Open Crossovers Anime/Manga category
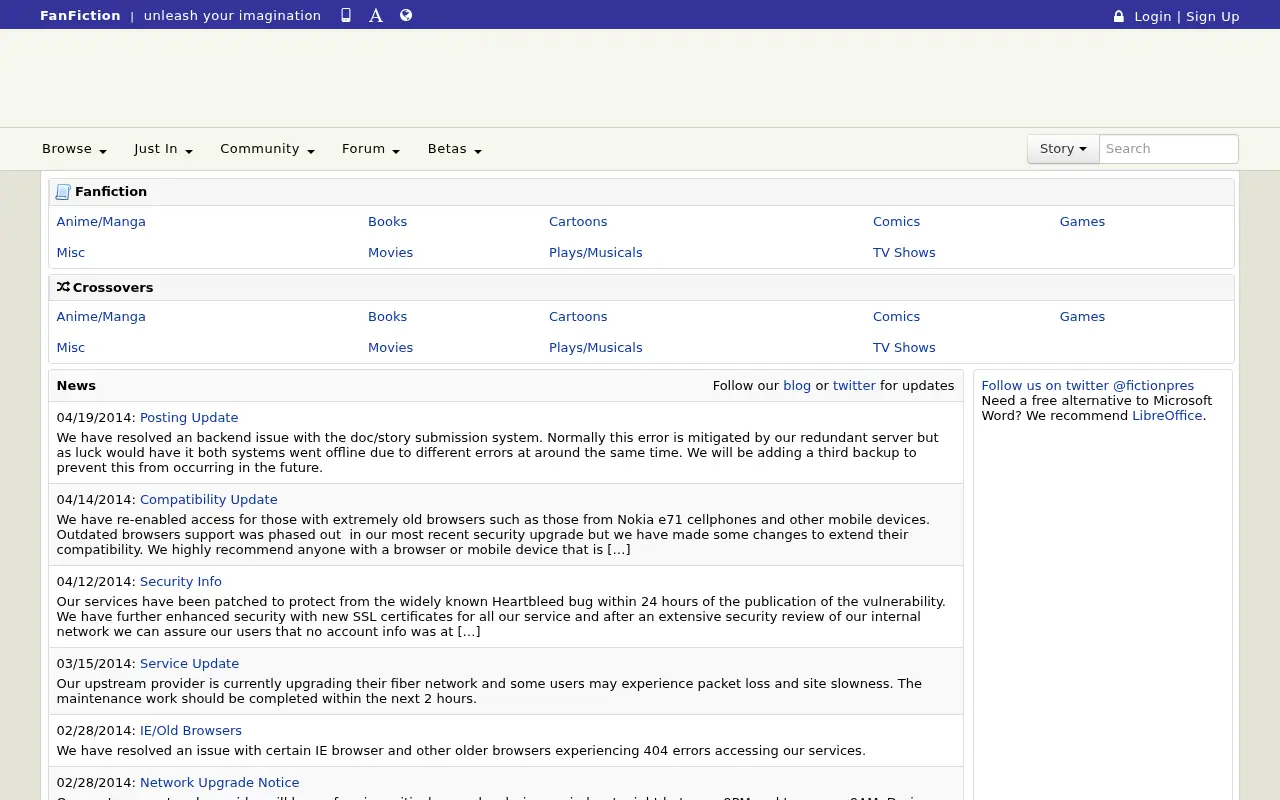Screen dimensions: 1280x800 coord(101,317)
